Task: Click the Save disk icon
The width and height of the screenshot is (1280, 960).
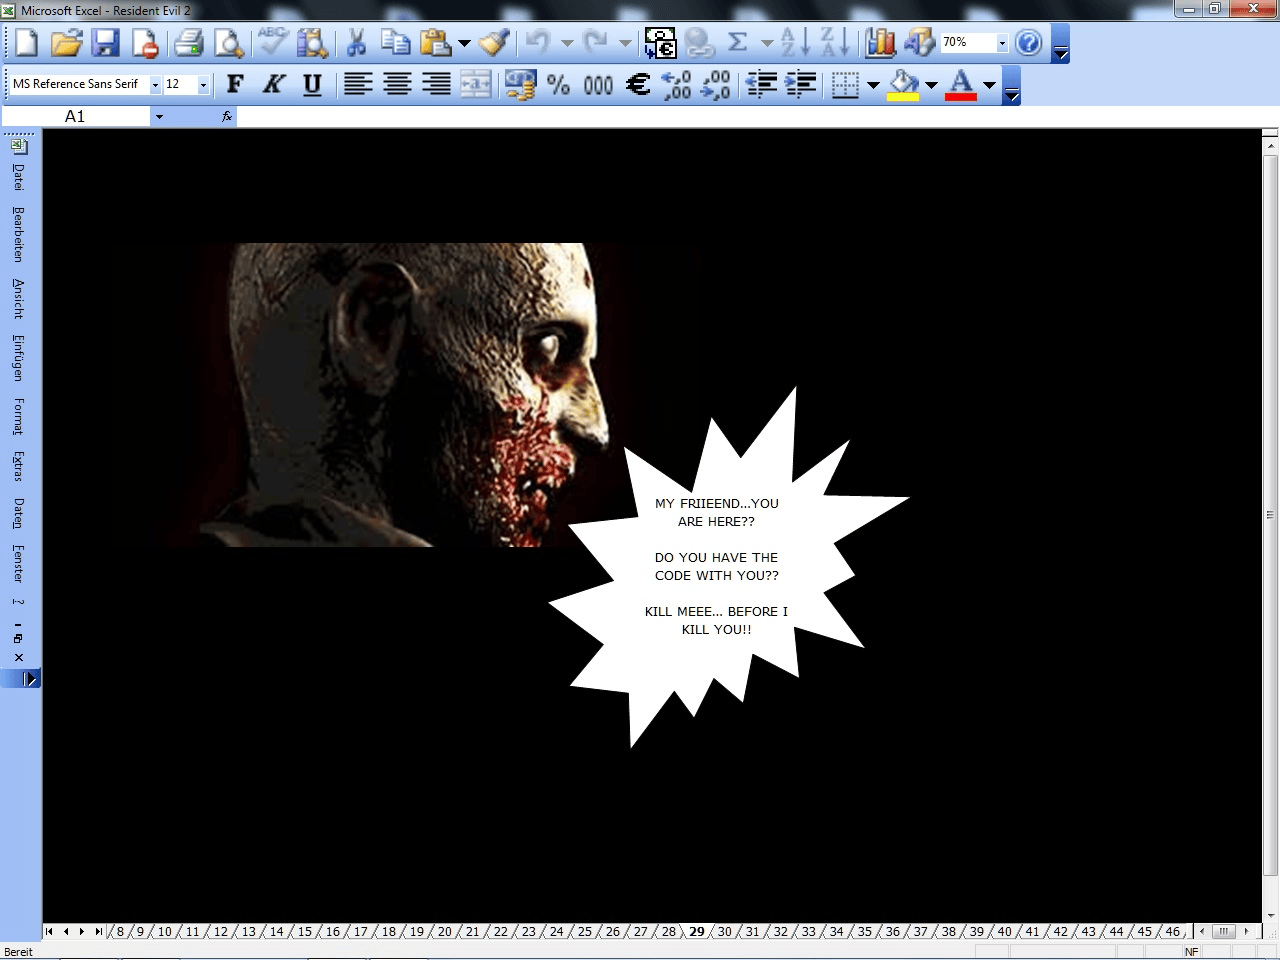Action: (x=105, y=43)
